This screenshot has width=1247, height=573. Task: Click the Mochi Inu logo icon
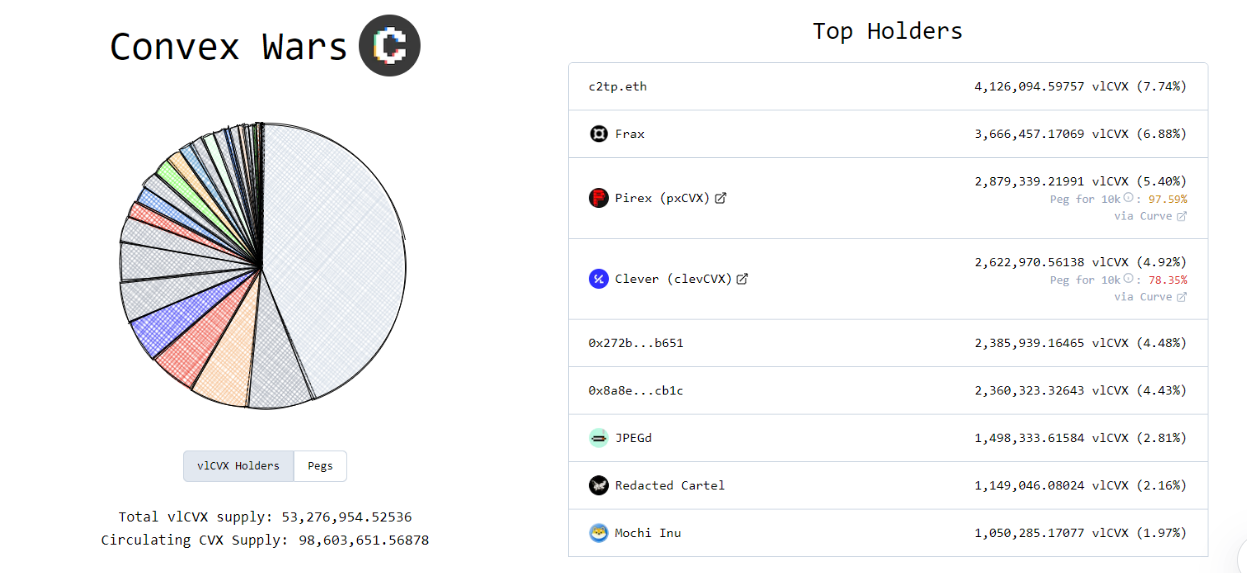[x=598, y=533]
